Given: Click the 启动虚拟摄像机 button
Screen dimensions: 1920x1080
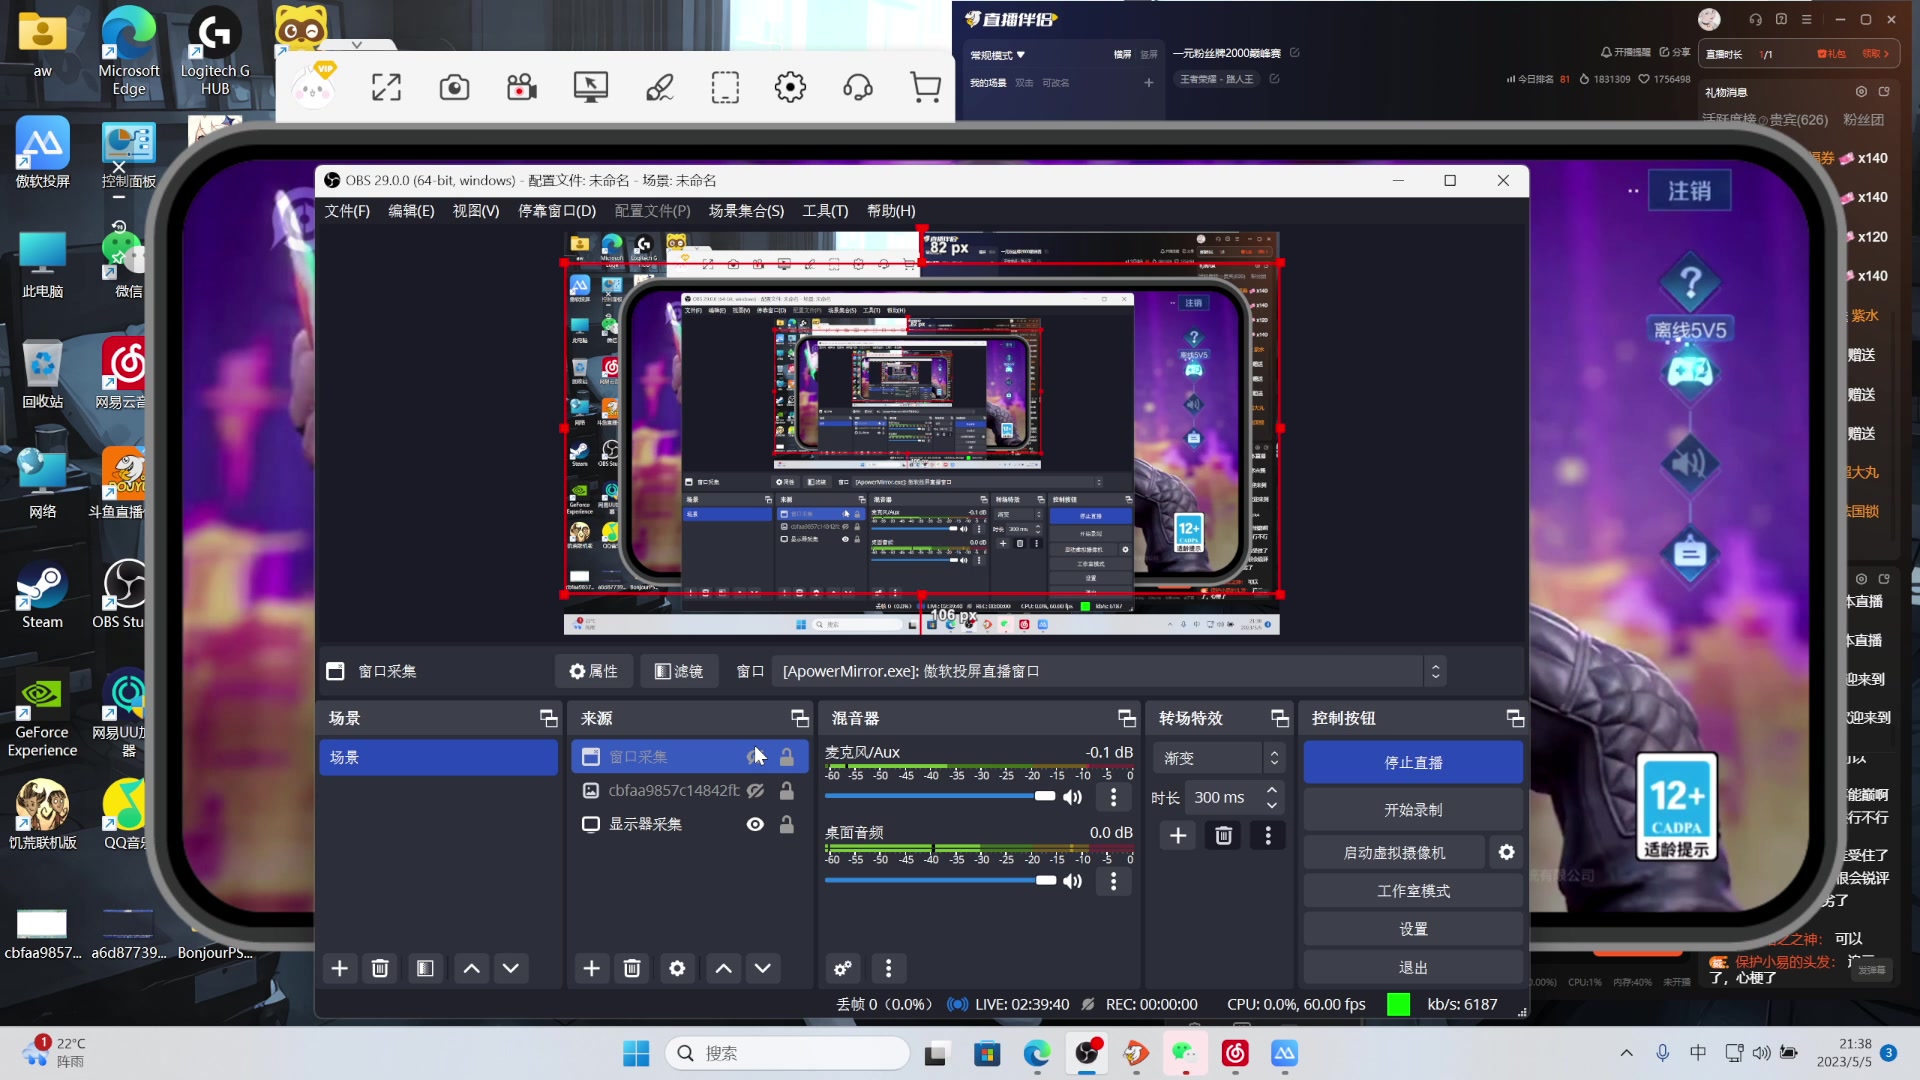Looking at the screenshot, I should coord(1394,852).
